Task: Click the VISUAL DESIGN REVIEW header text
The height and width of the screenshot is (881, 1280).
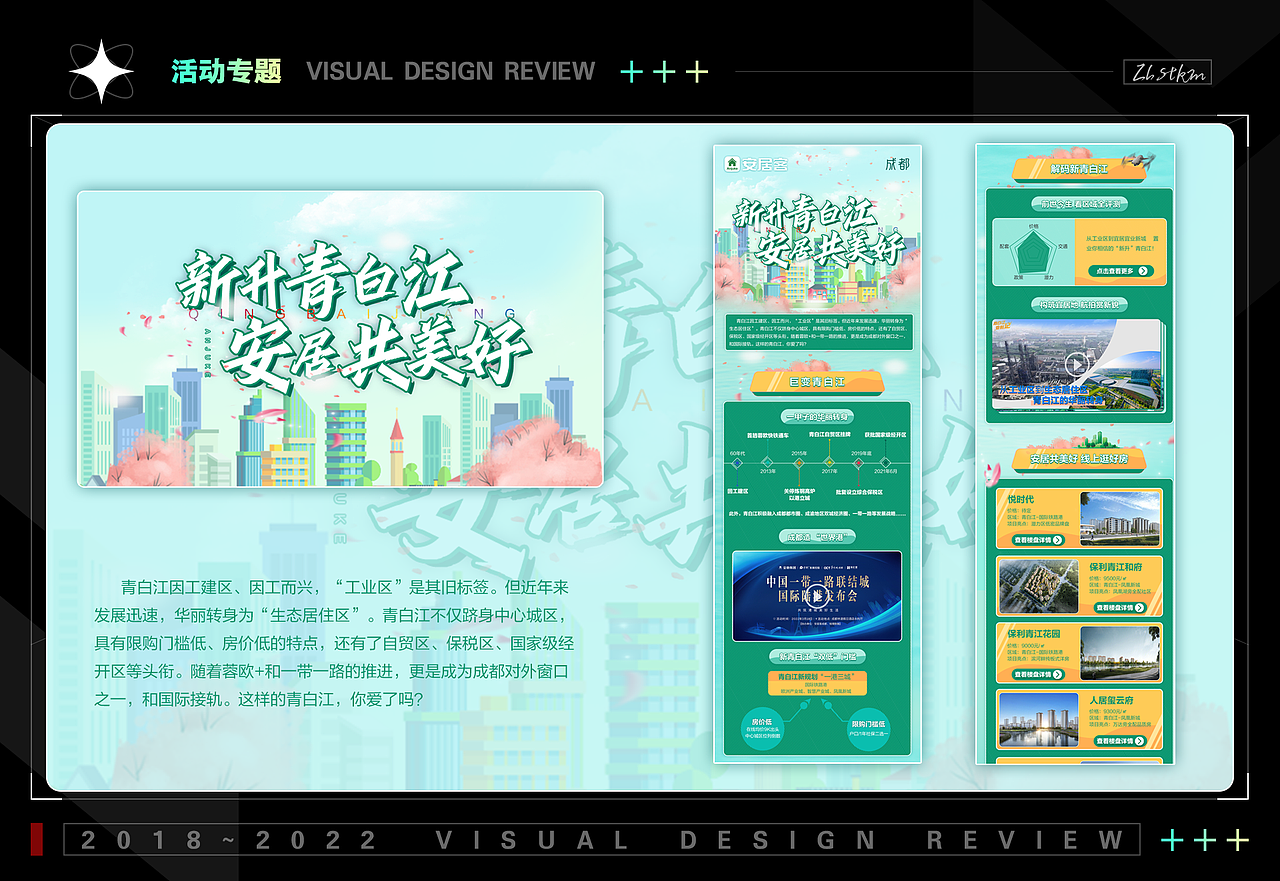Action: point(451,71)
